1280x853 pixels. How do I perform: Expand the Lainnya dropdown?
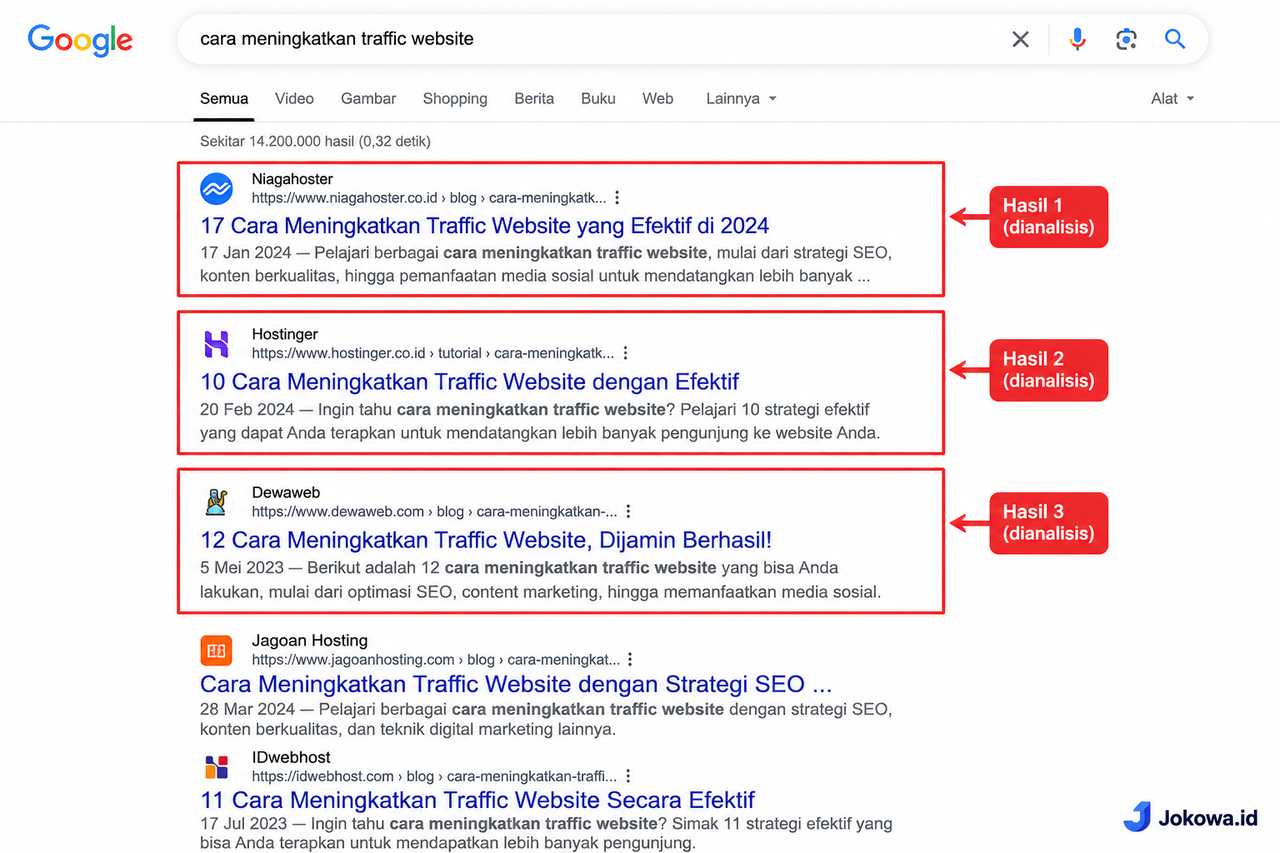(x=741, y=98)
